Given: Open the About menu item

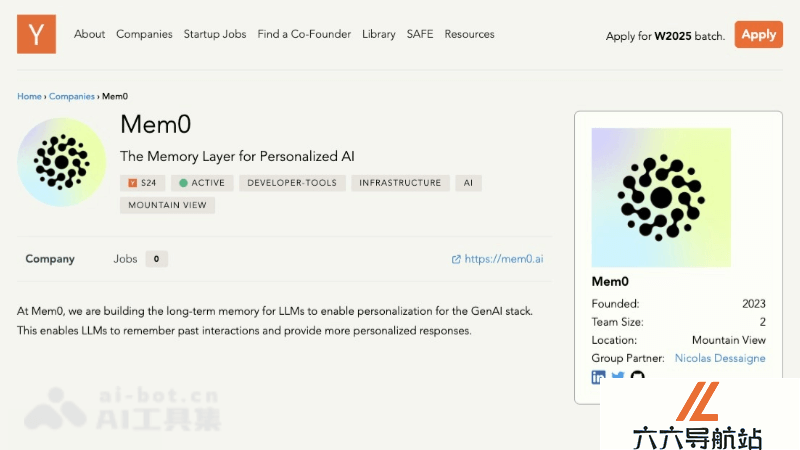Looking at the screenshot, I should (x=89, y=34).
